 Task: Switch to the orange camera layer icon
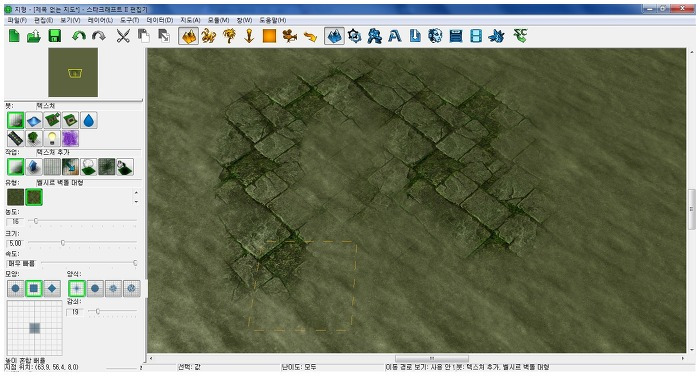290,36
